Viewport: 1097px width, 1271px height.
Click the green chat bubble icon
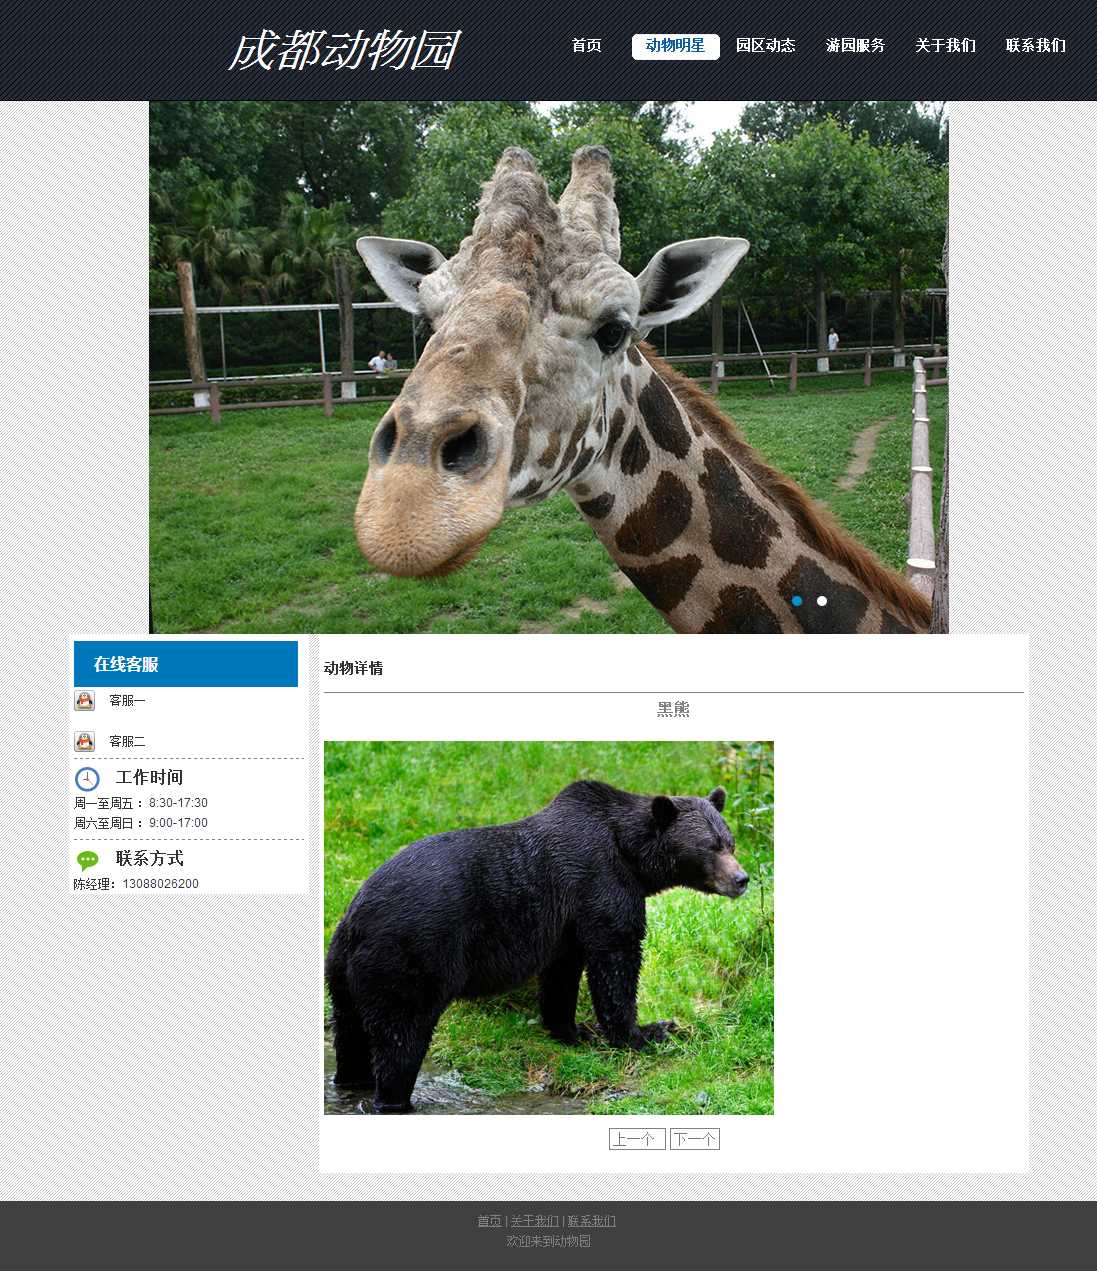click(x=88, y=860)
